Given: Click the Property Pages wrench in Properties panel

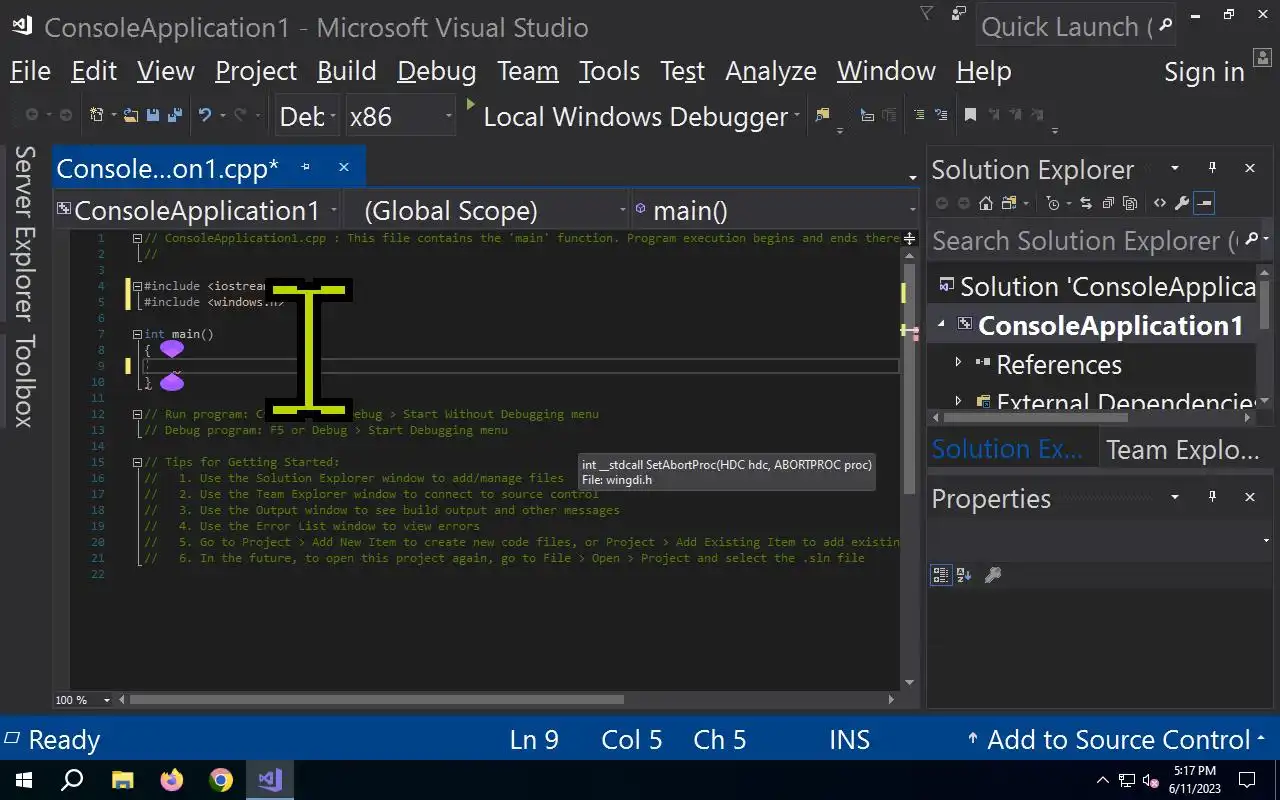Looking at the screenshot, I should pos(993,575).
